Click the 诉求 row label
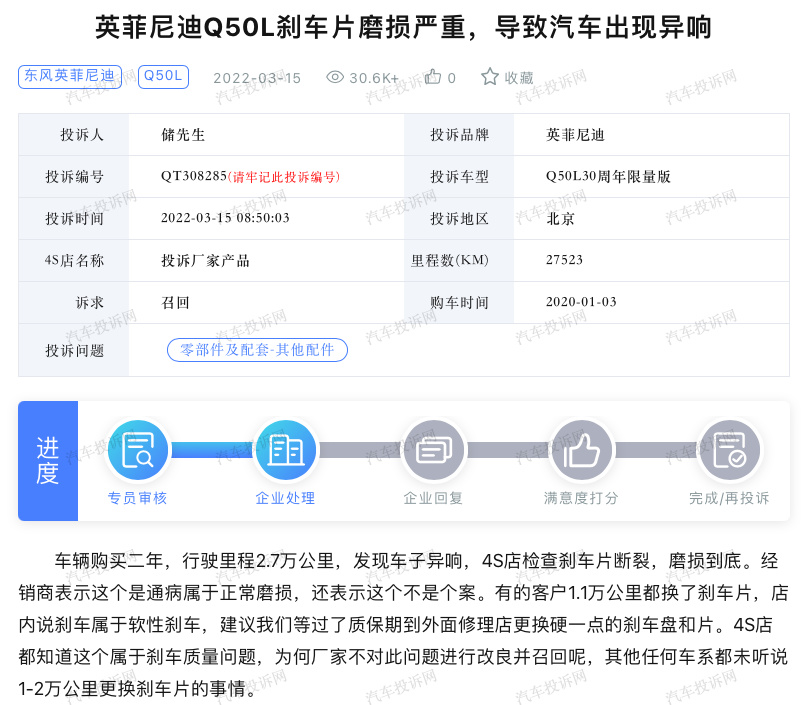This screenshot has height=705, width=809. pos(90,302)
